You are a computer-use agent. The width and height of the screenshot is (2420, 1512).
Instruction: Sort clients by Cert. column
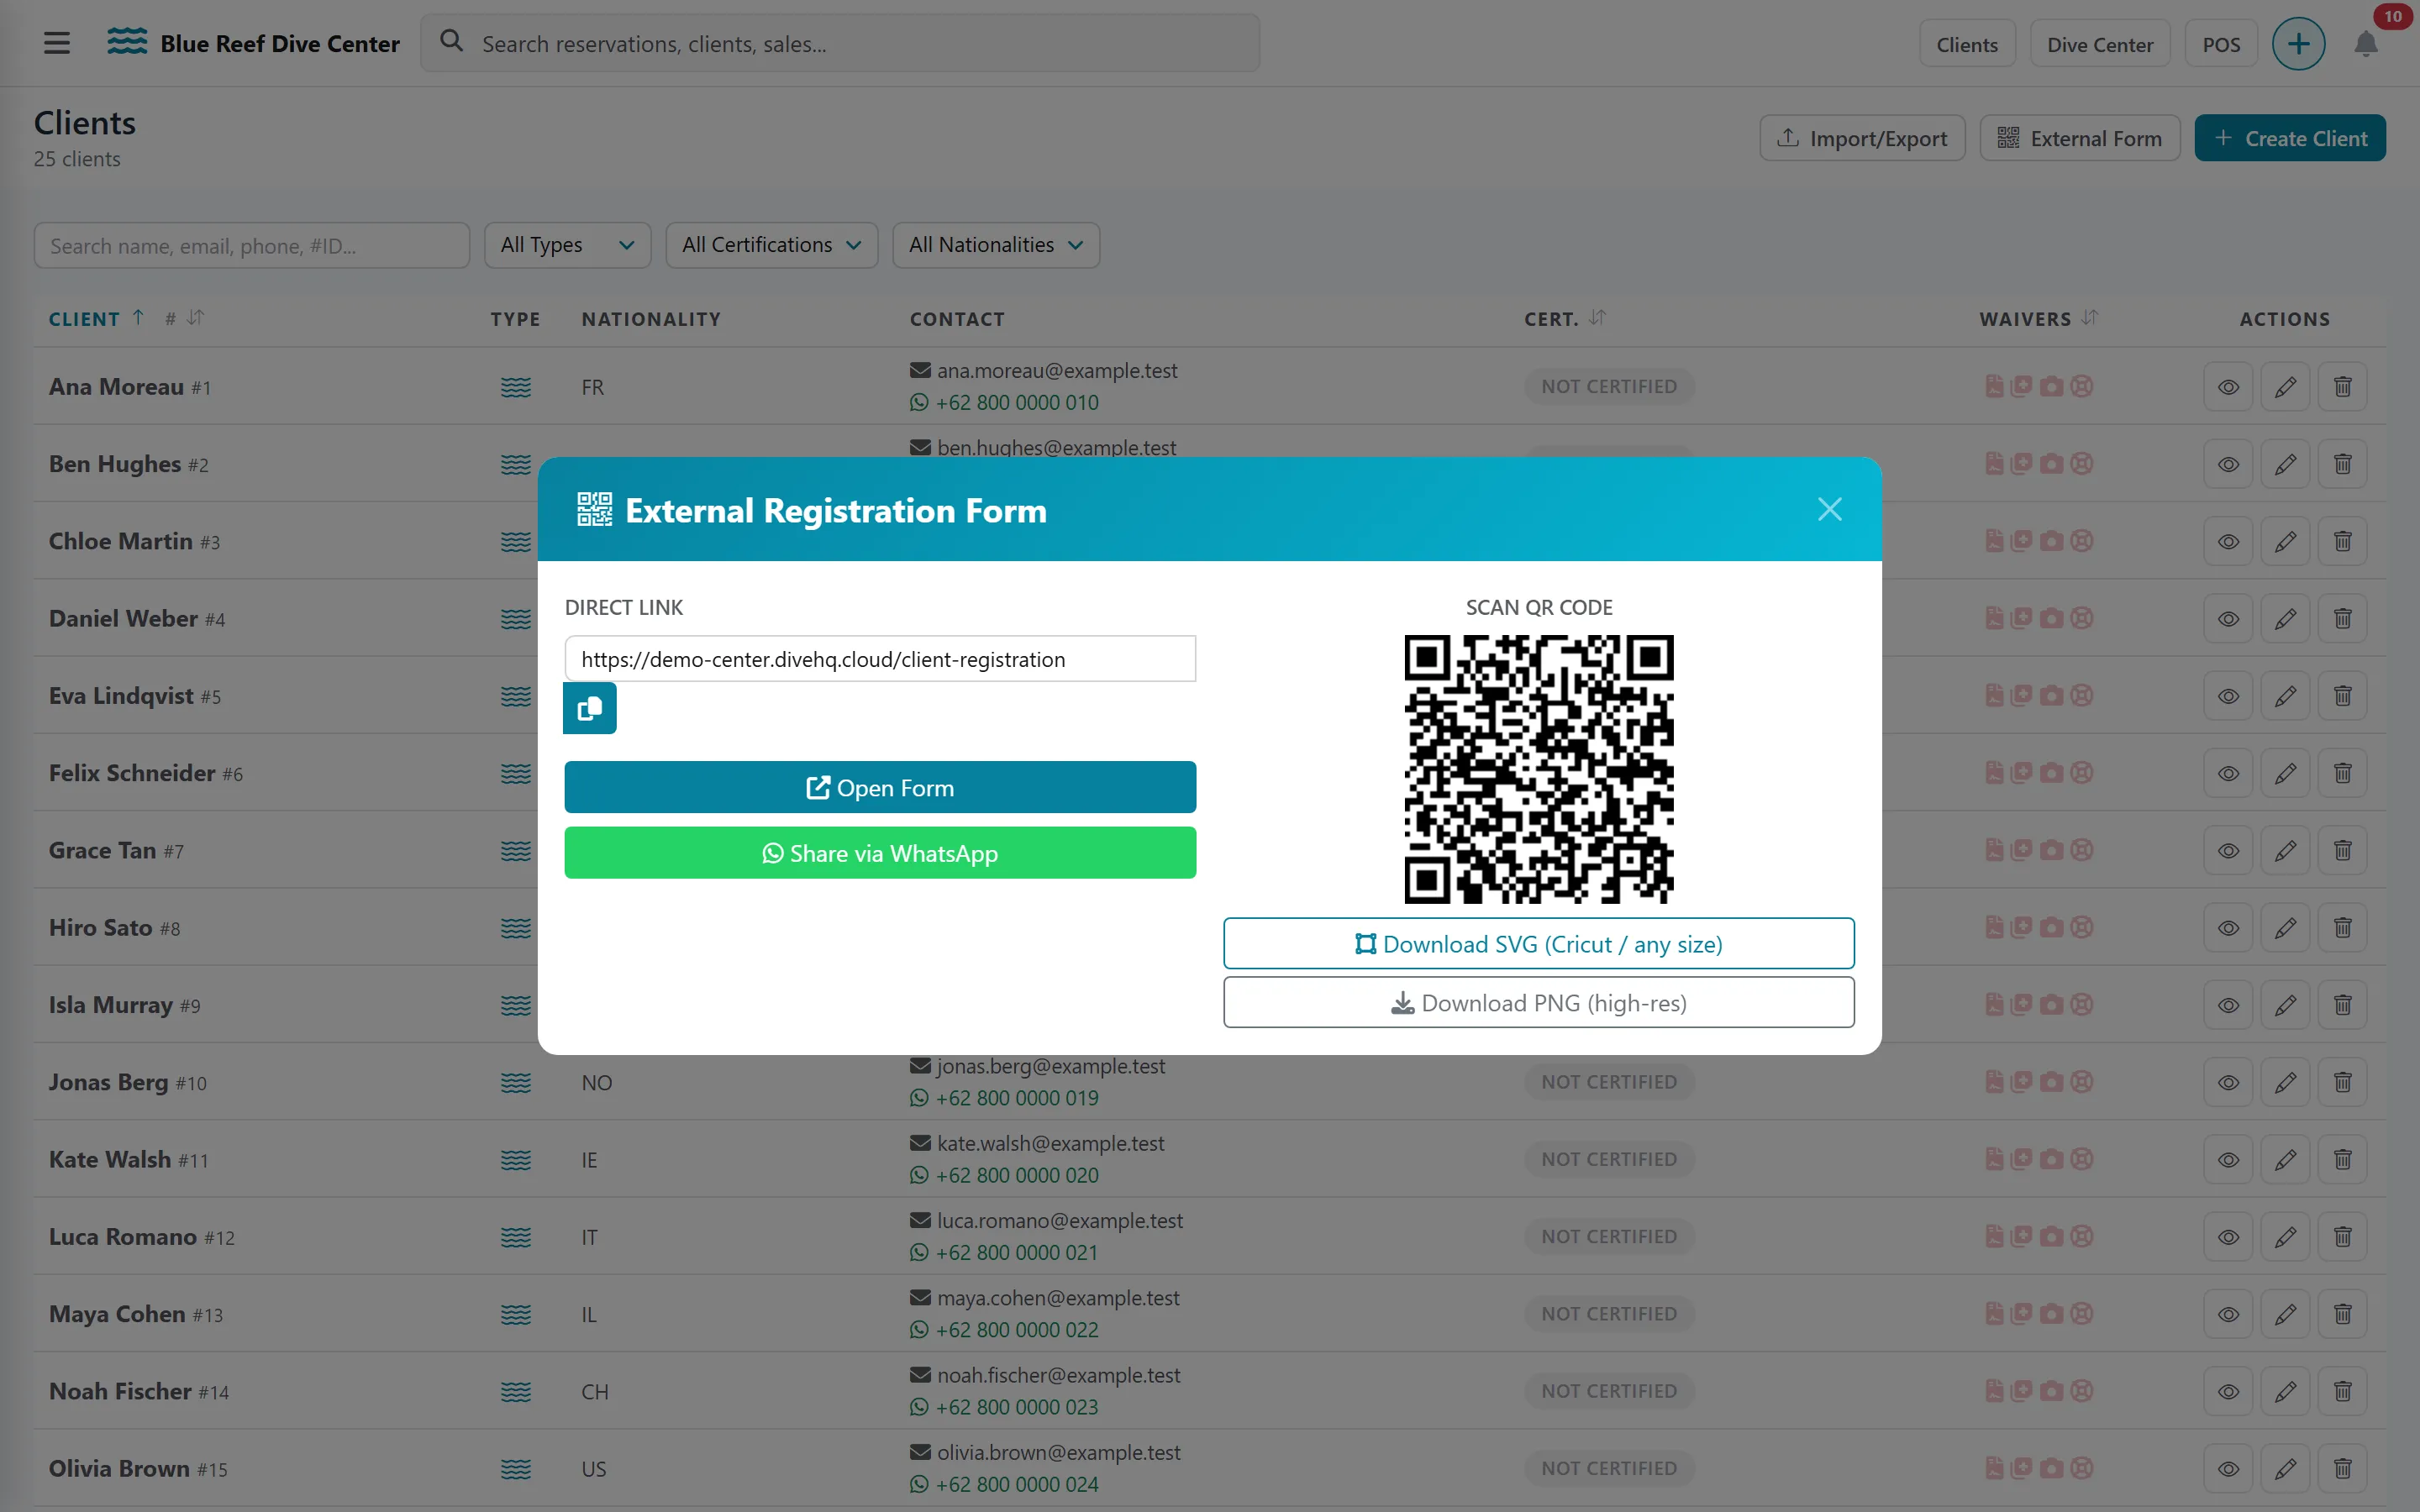coord(1564,319)
